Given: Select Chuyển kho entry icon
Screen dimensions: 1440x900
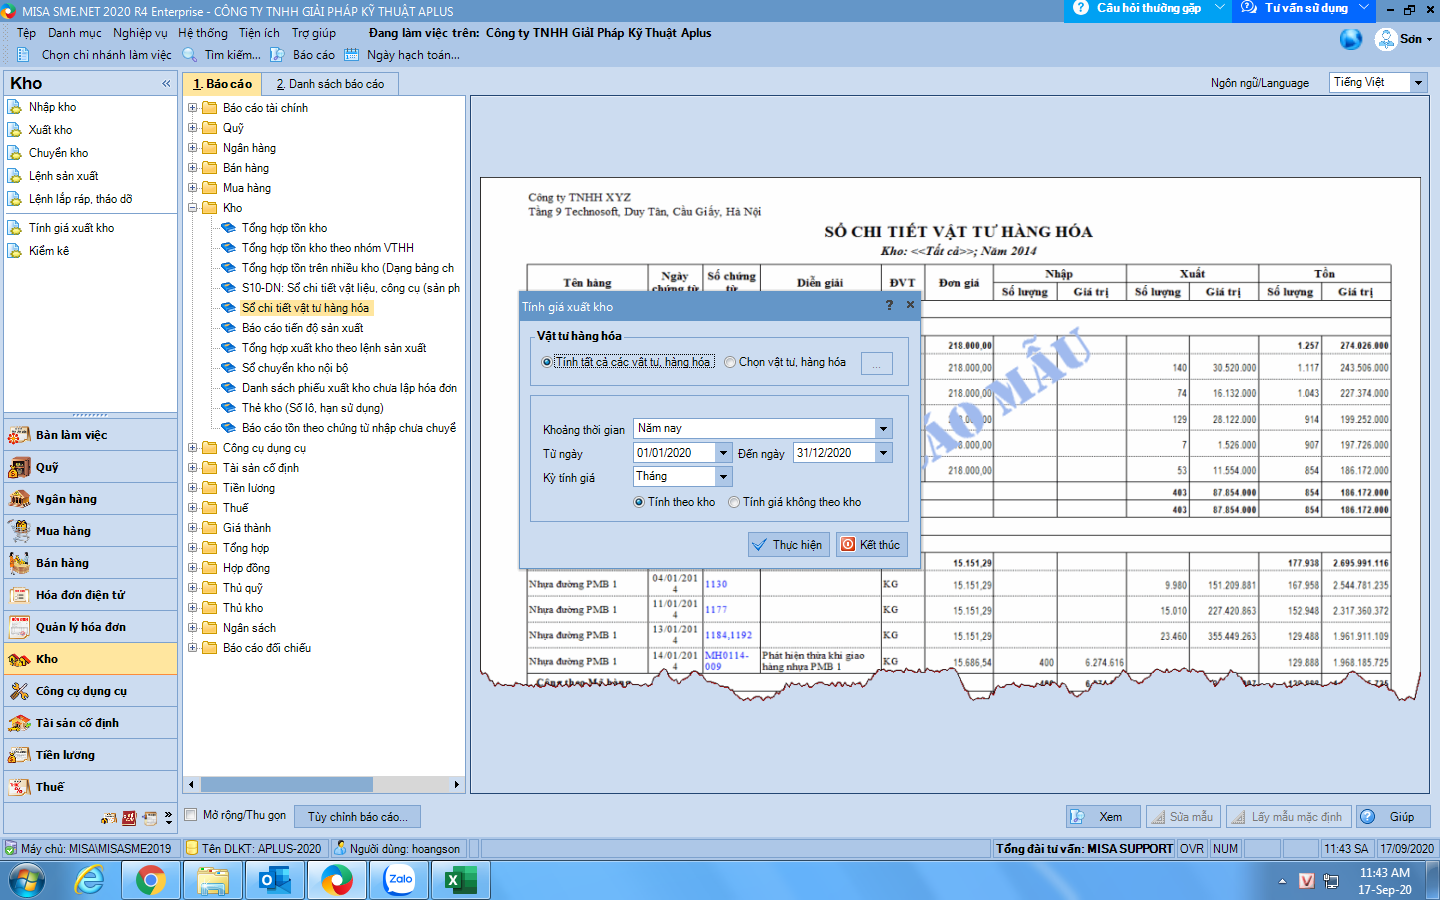Looking at the screenshot, I should (x=15, y=153).
